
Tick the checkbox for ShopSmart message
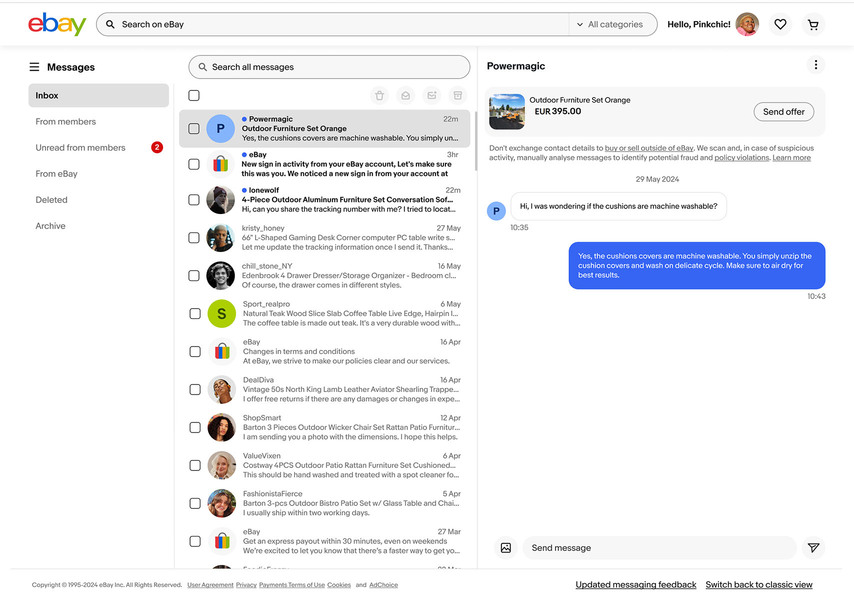pos(195,427)
